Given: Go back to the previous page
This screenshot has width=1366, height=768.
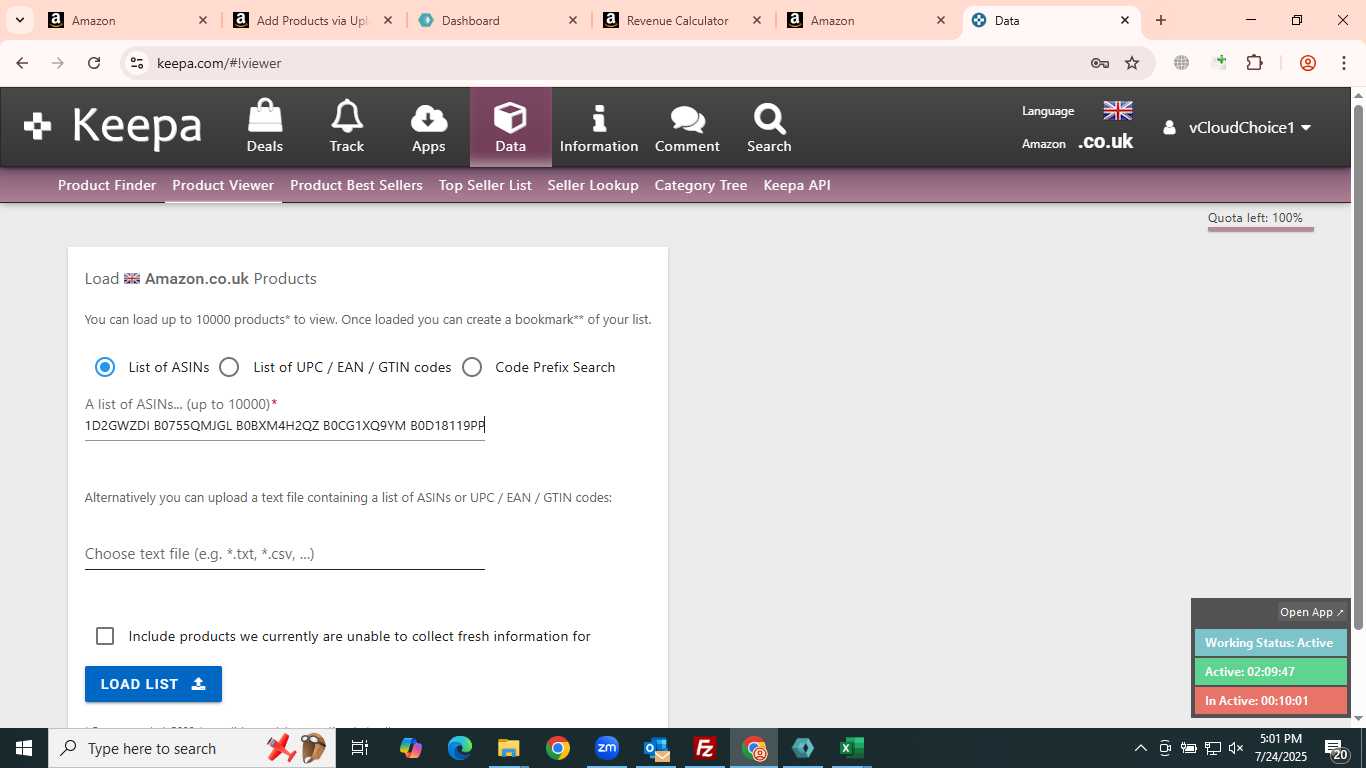Looking at the screenshot, I should tap(22, 63).
